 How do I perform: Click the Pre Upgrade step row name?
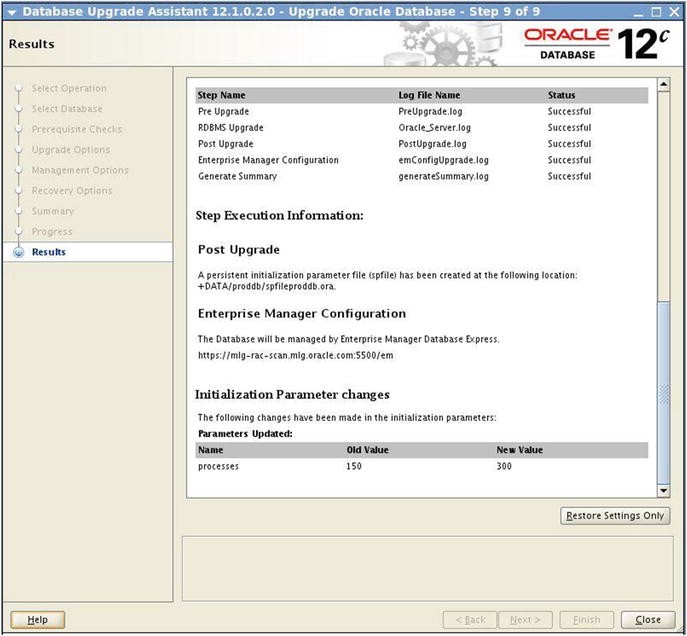pos(223,112)
